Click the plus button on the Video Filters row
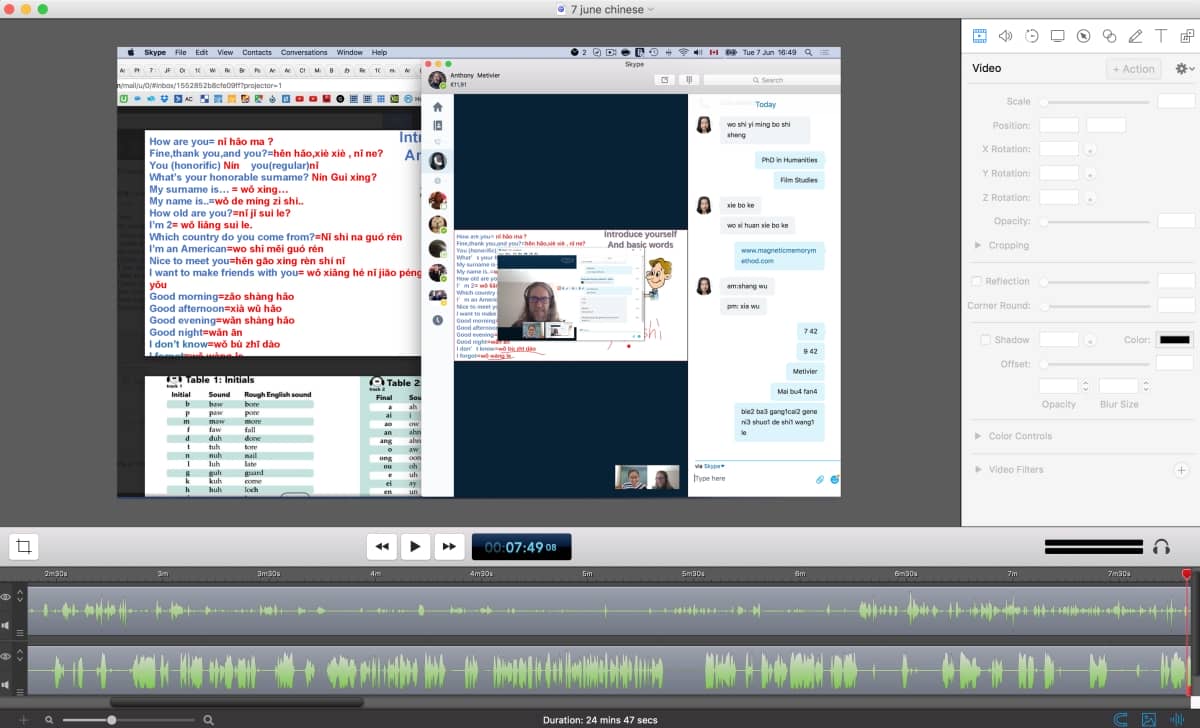 click(x=1182, y=469)
